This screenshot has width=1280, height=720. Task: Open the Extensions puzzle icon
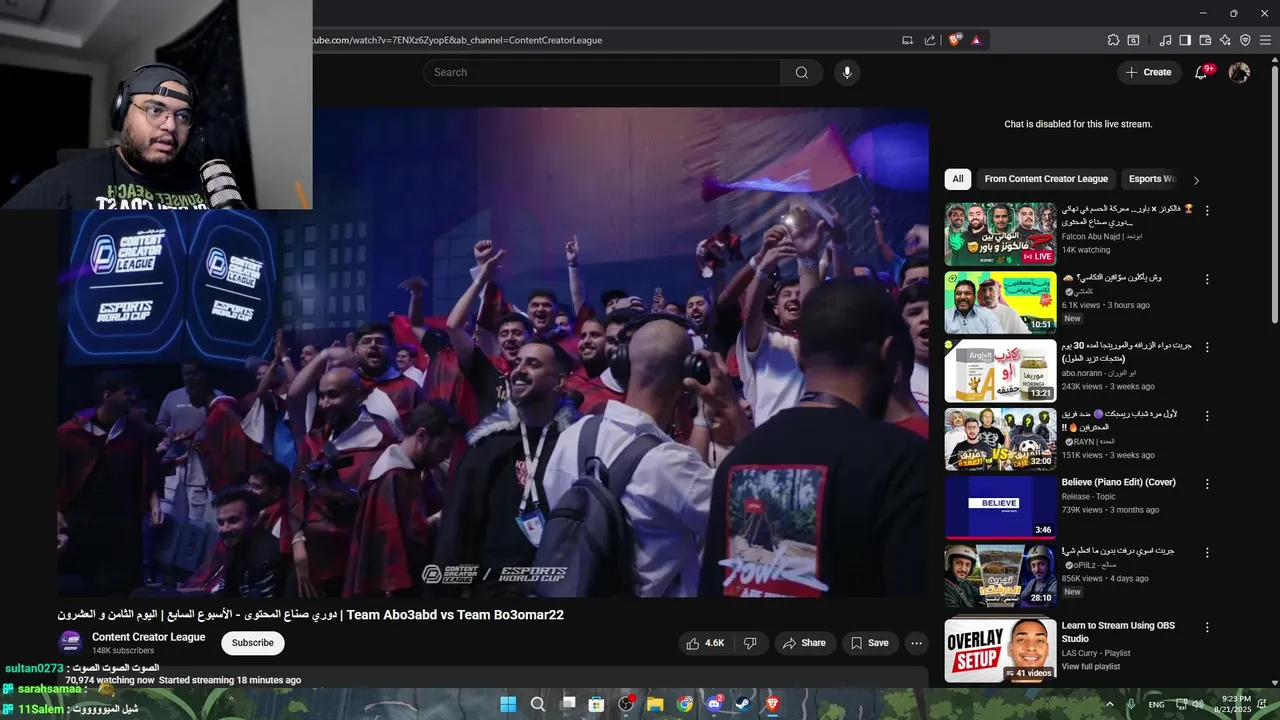tap(1113, 40)
